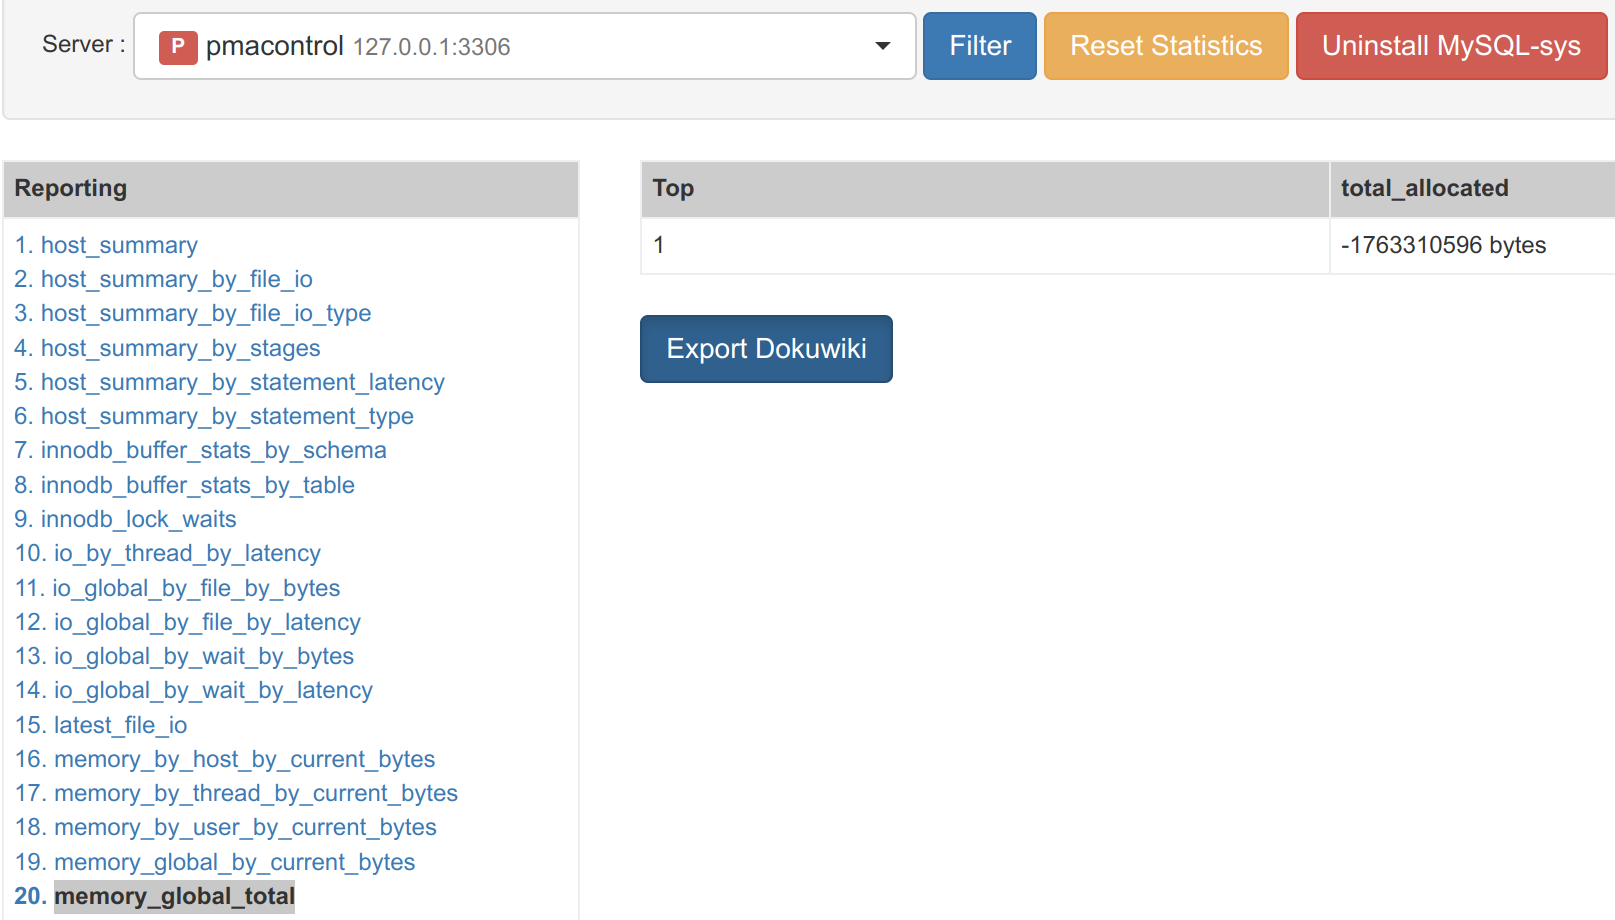Open the latest_file_io report

(120, 725)
